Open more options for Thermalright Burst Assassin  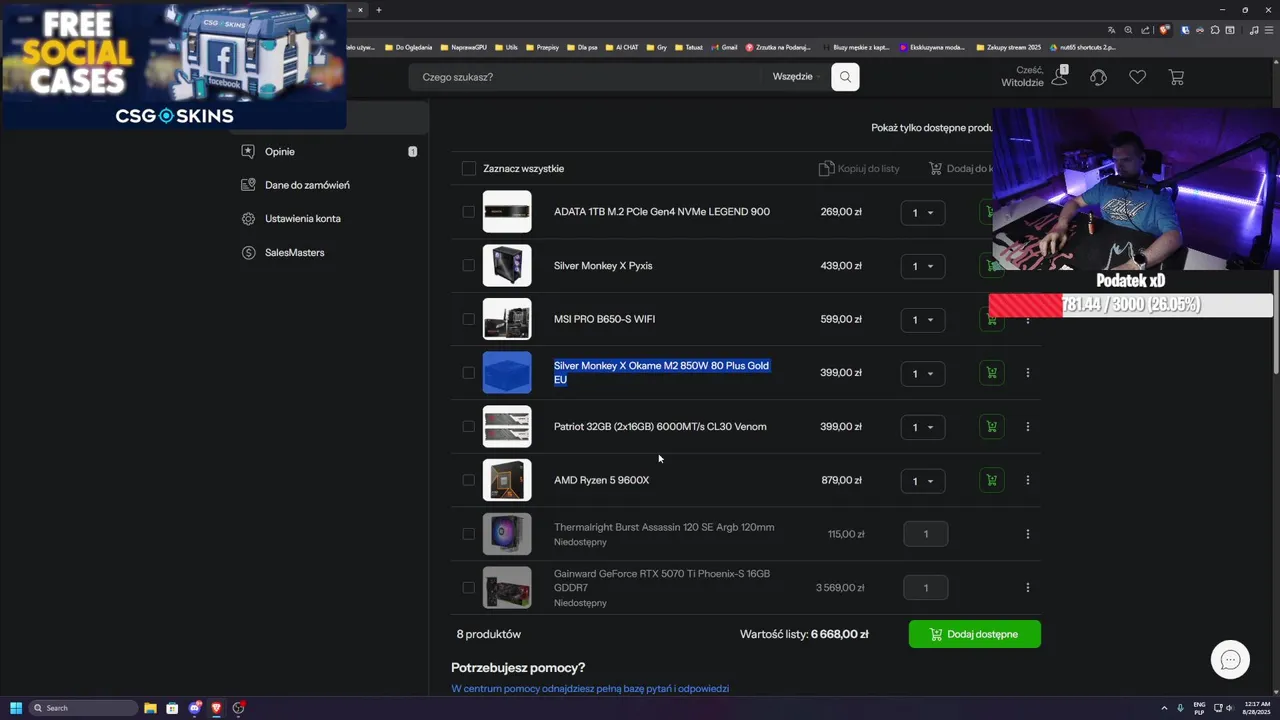(1028, 534)
